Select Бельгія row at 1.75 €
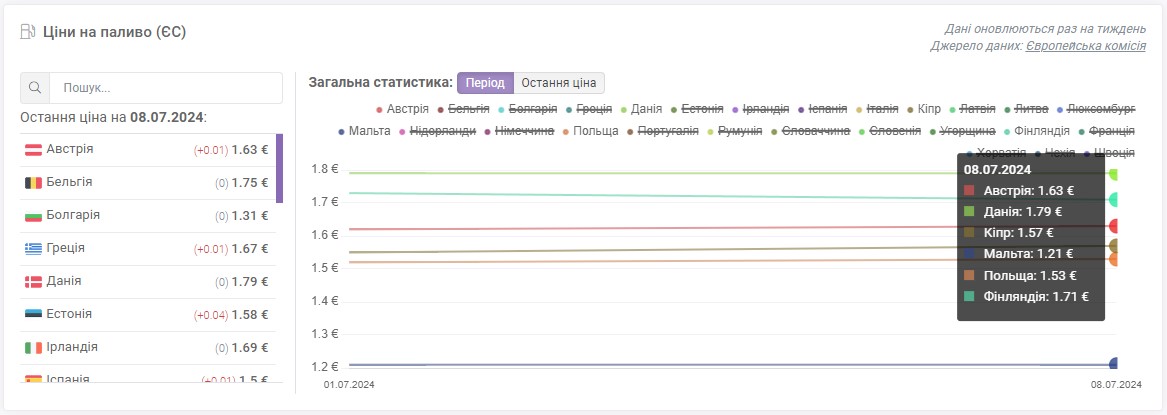 coord(147,182)
